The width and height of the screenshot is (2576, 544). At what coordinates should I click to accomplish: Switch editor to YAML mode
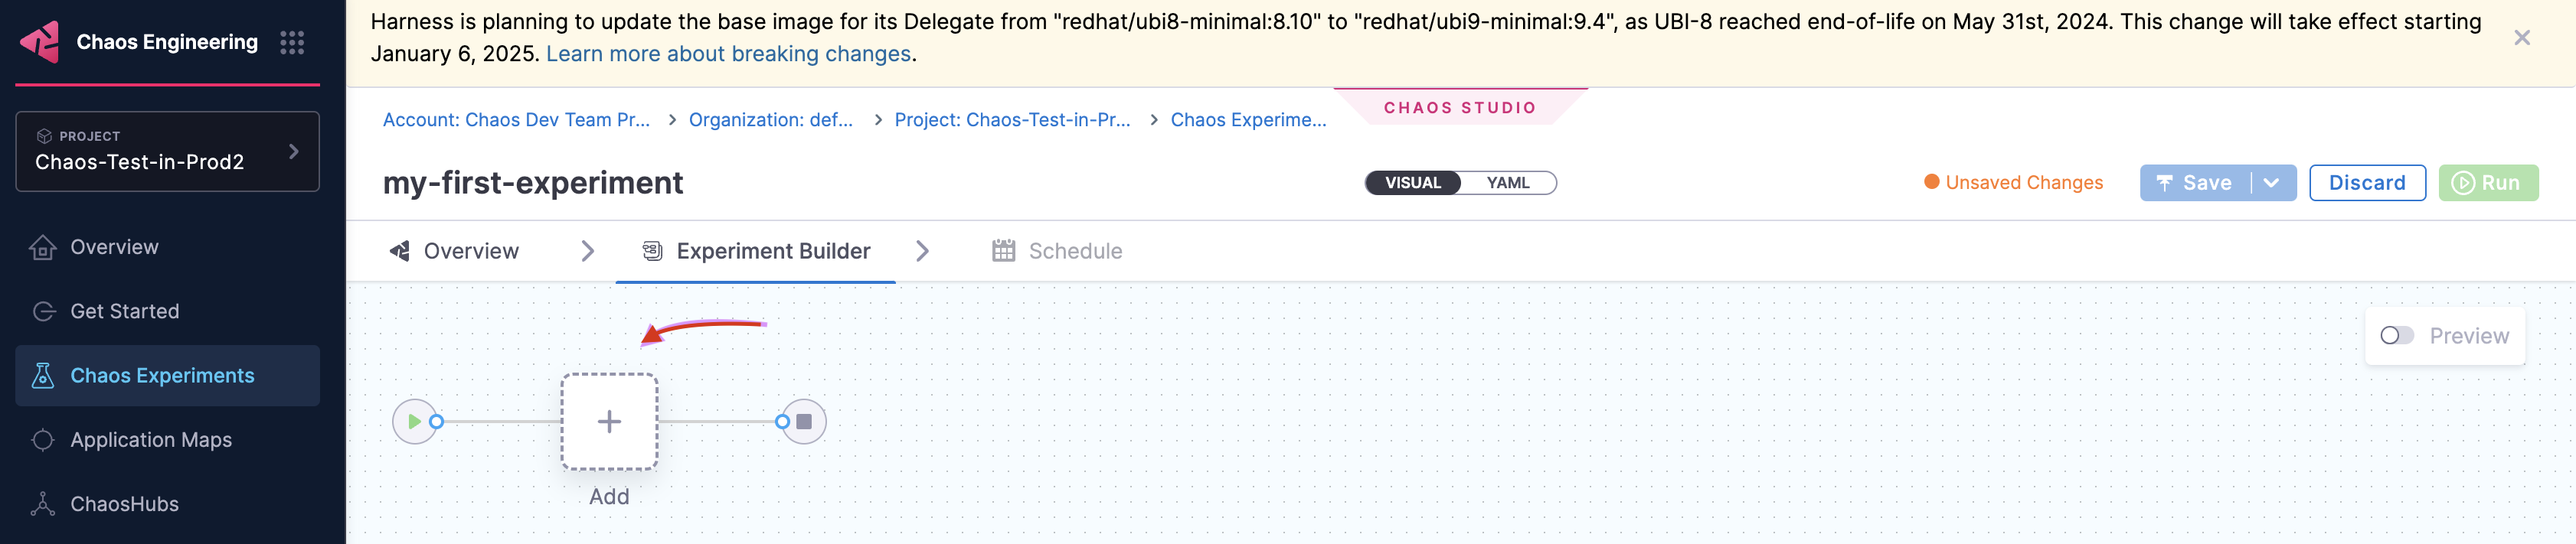(1507, 183)
